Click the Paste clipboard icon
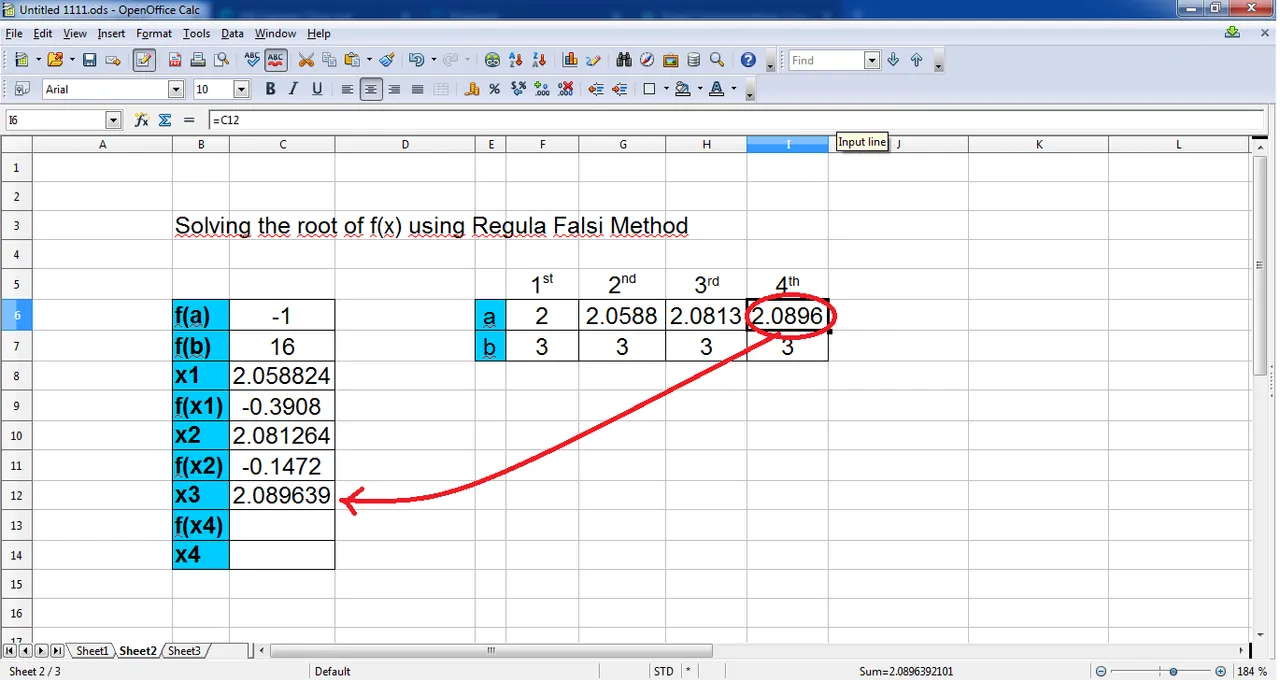 [352, 60]
